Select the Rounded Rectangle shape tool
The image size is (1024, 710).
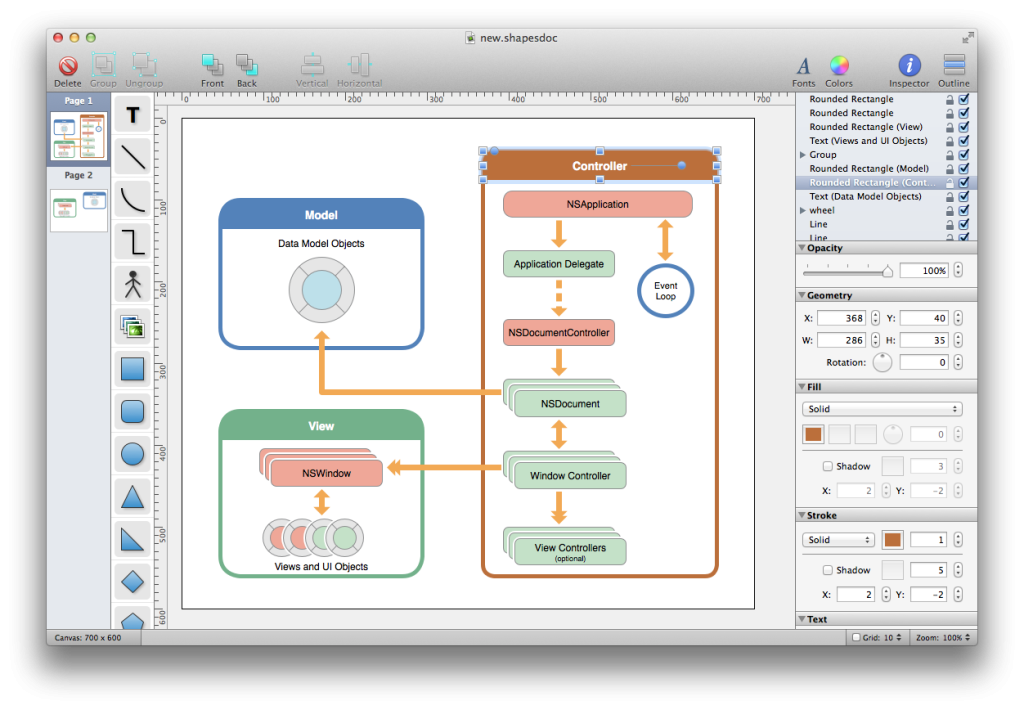click(132, 410)
